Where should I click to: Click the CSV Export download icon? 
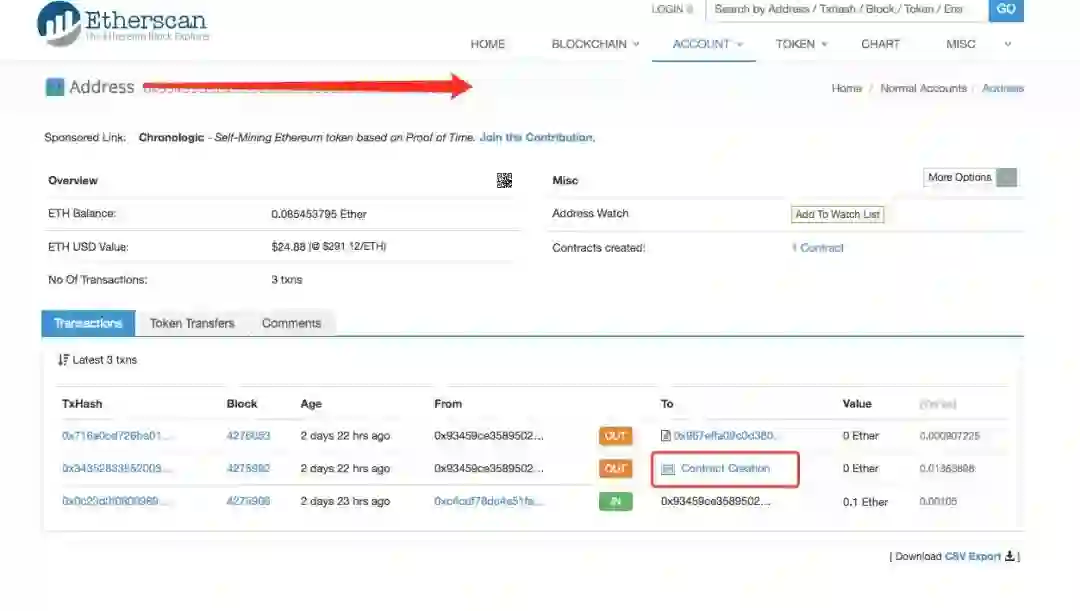pyautogui.click(x=1010, y=556)
